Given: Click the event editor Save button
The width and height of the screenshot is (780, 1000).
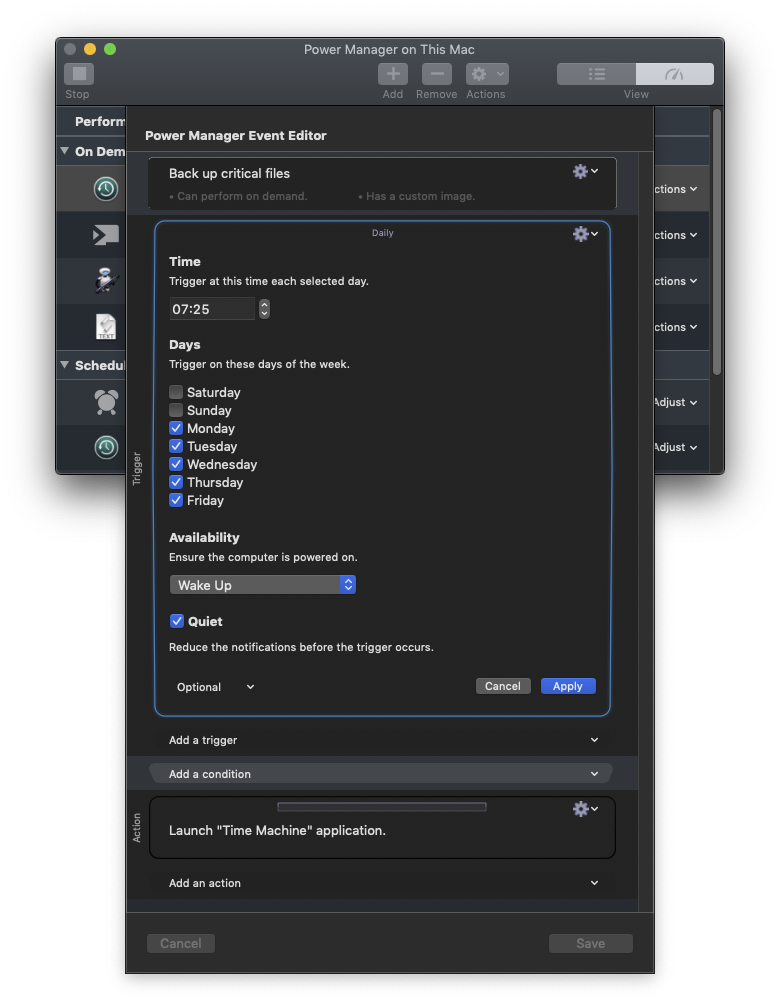Looking at the screenshot, I should point(591,943).
